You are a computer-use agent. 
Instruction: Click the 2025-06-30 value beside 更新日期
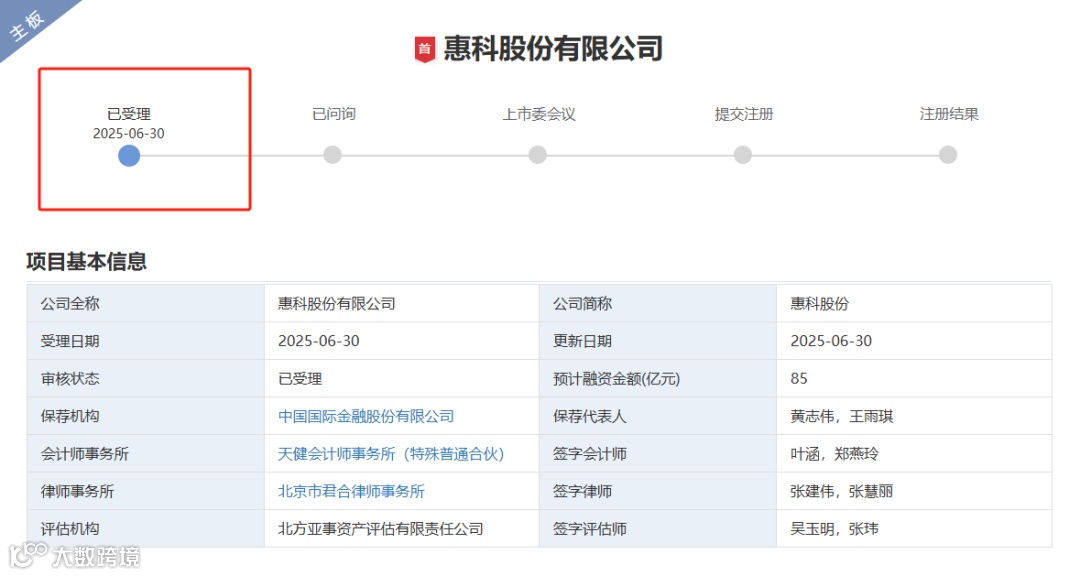pyautogui.click(x=831, y=341)
